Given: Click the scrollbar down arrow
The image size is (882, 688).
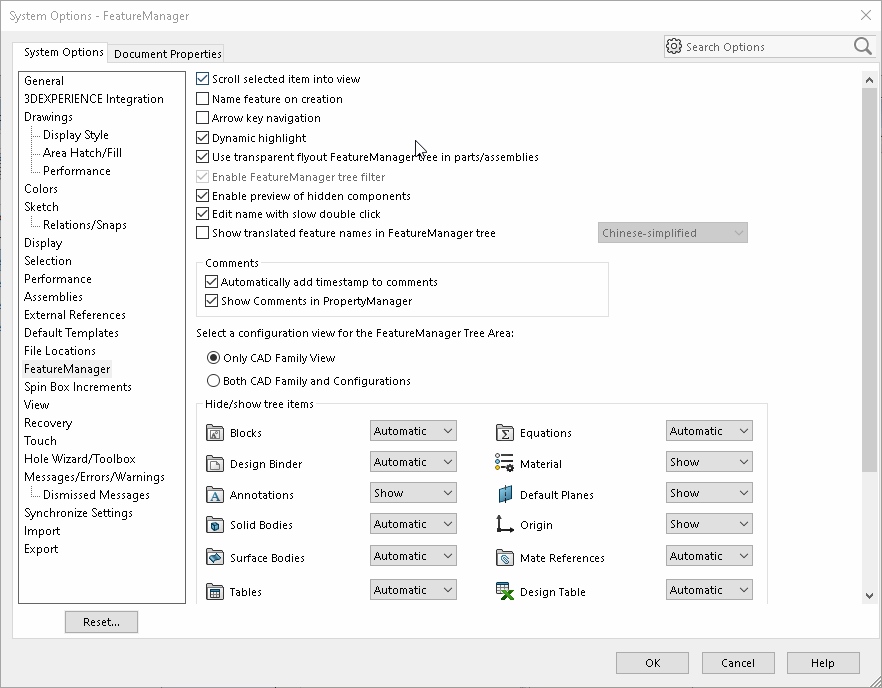Looking at the screenshot, I should coord(870,595).
